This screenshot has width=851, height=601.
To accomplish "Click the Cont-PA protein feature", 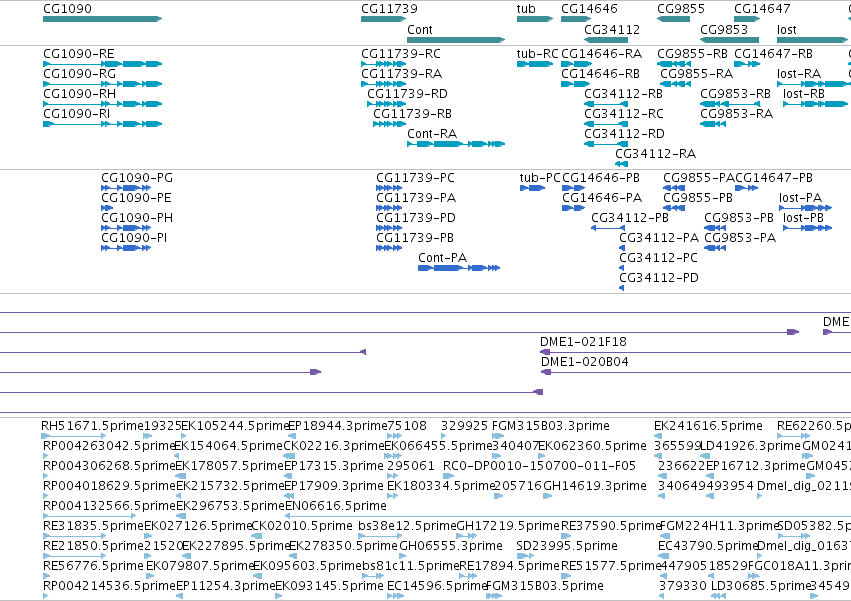I will (x=459, y=268).
